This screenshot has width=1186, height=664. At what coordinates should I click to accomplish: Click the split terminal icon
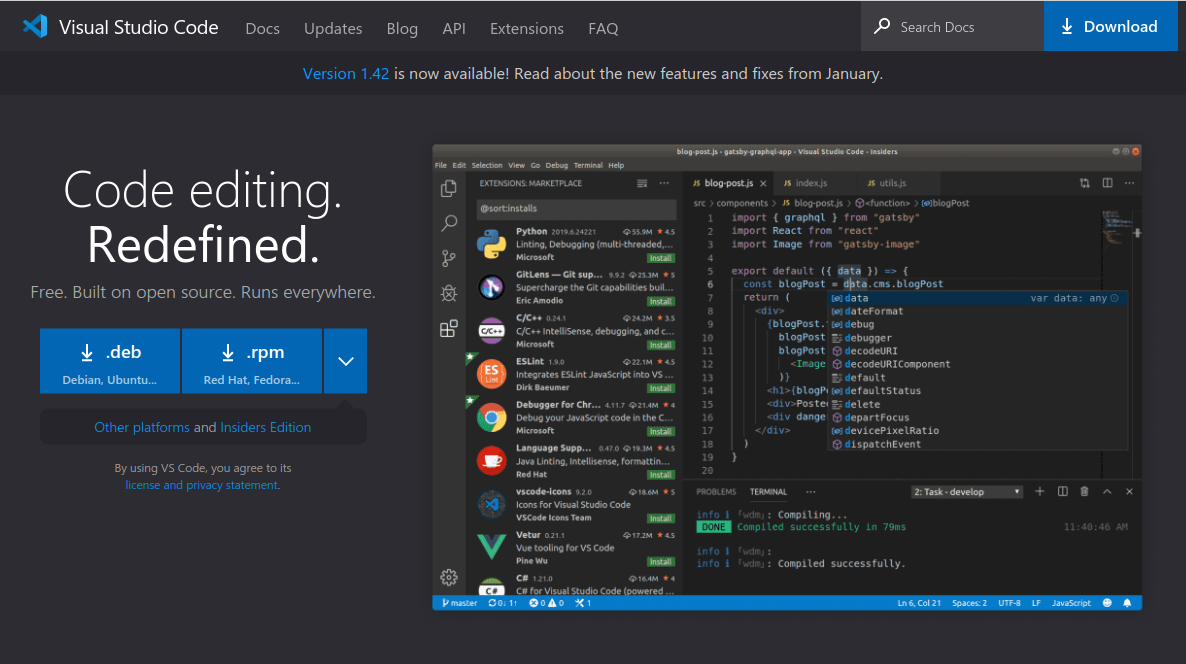(1063, 492)
